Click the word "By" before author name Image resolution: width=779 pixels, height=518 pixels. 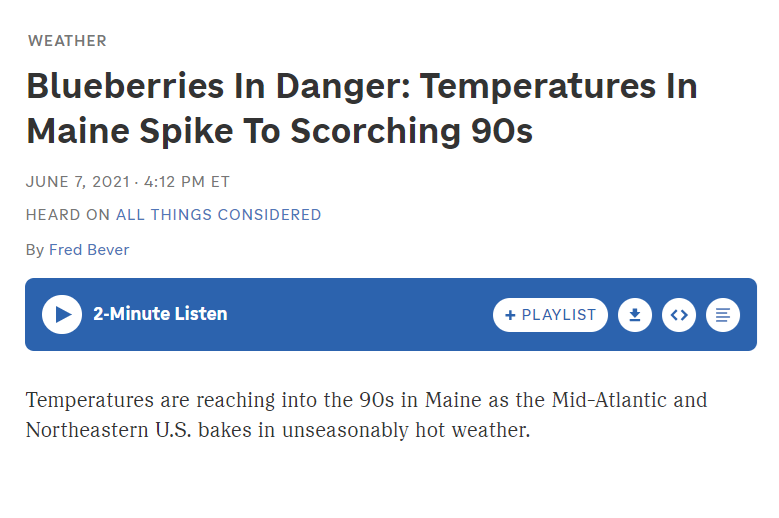click(x=35, y=250)
